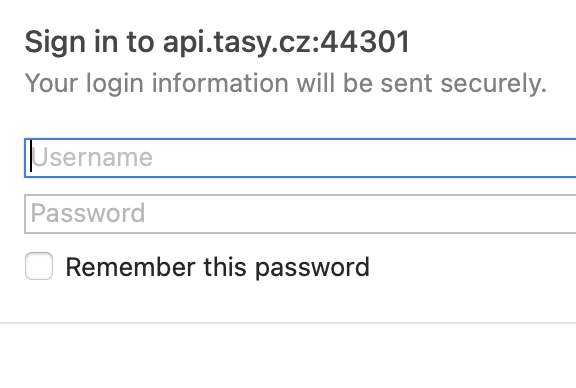Click into the Password field
The image size is (576, 388).
(300, 214)
